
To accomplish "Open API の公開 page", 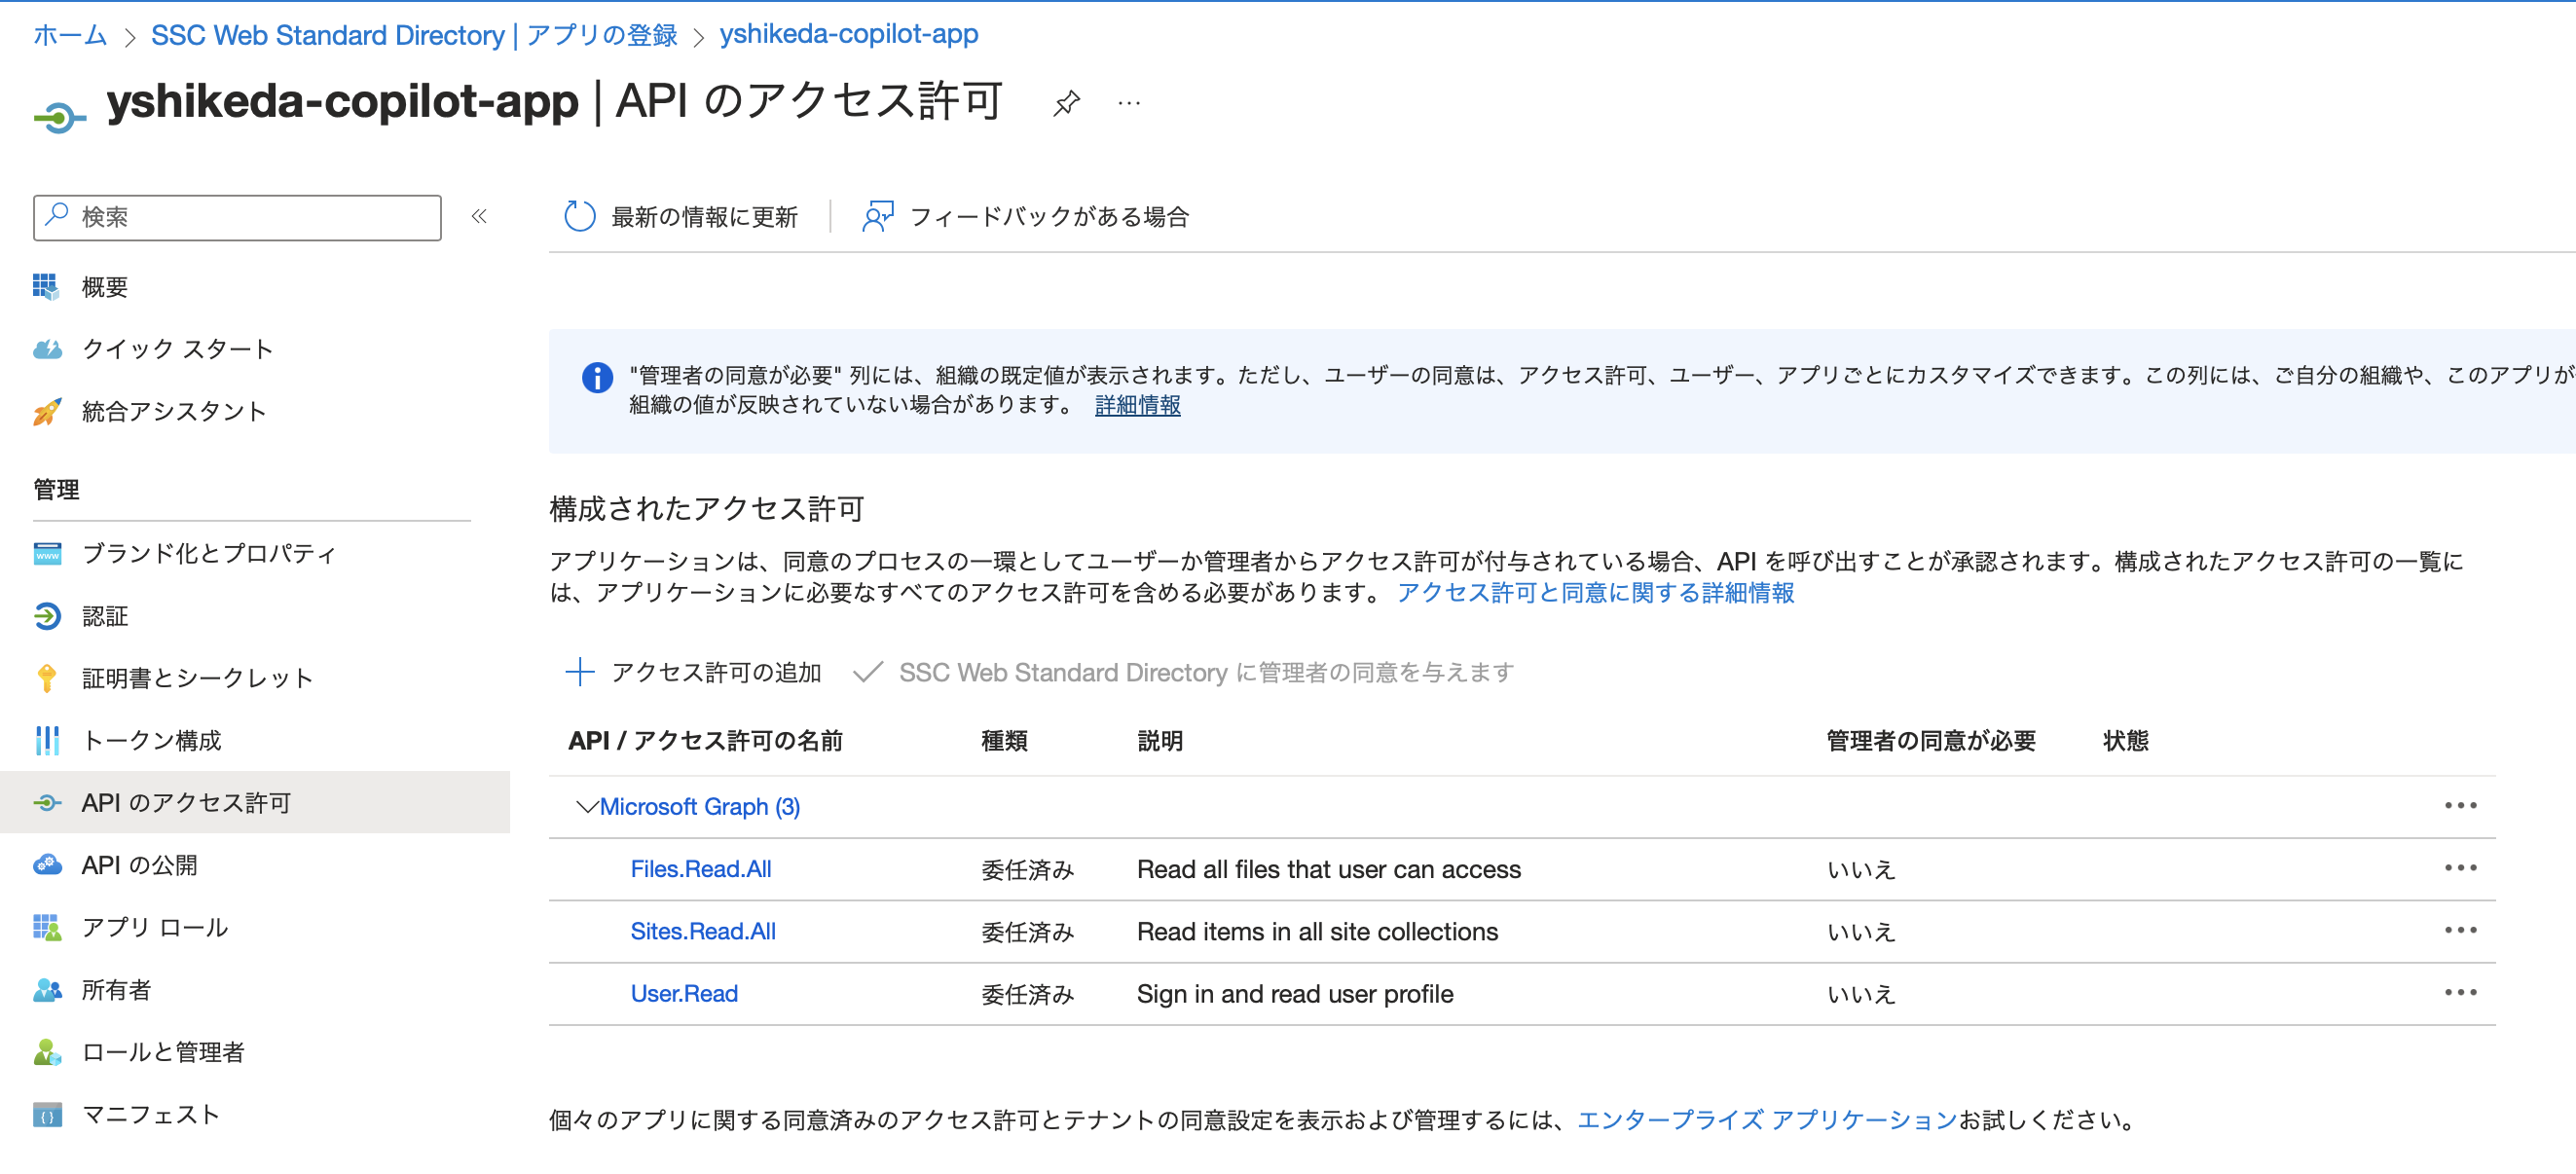I will [141, 864].
